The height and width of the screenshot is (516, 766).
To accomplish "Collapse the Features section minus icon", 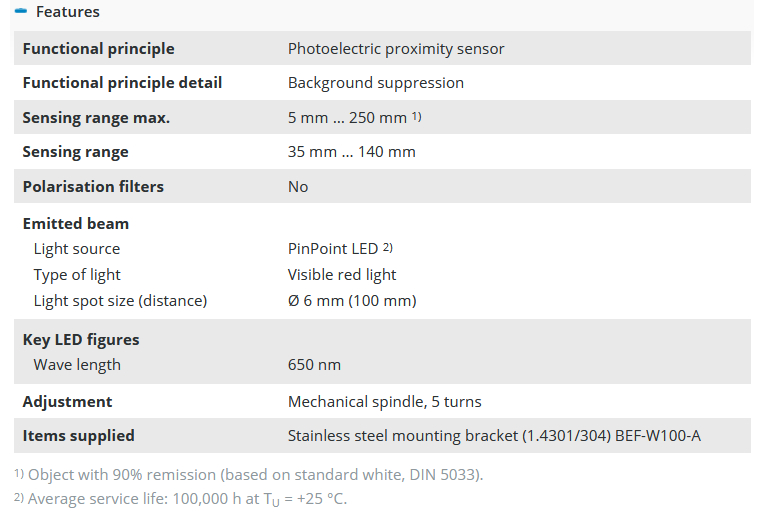I will click(x=21, y=12).
